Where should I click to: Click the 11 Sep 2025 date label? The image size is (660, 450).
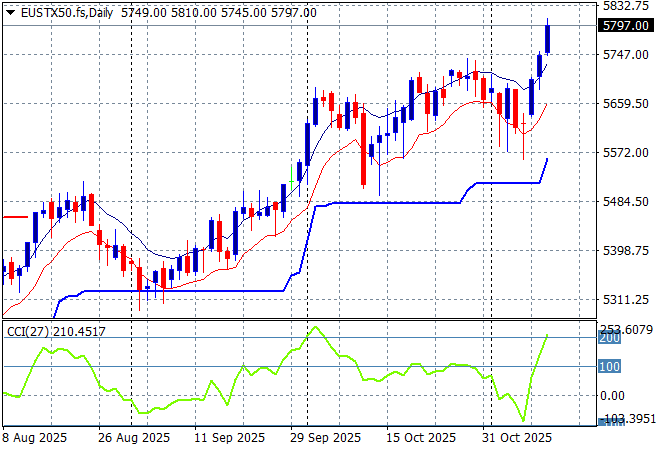(x=229, y=438)
